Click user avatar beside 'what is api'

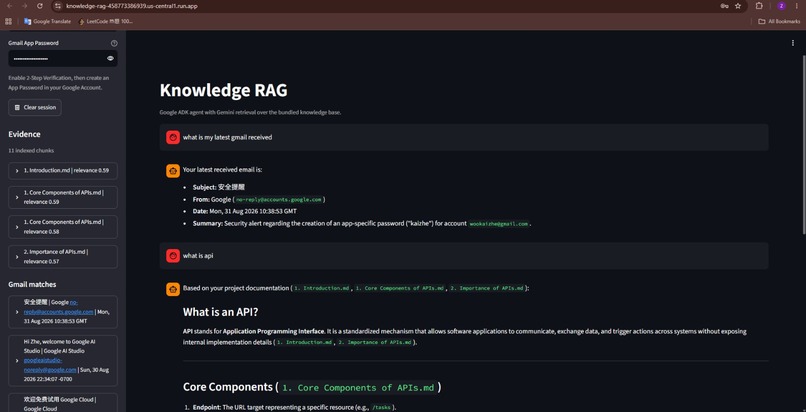[173, 255]
